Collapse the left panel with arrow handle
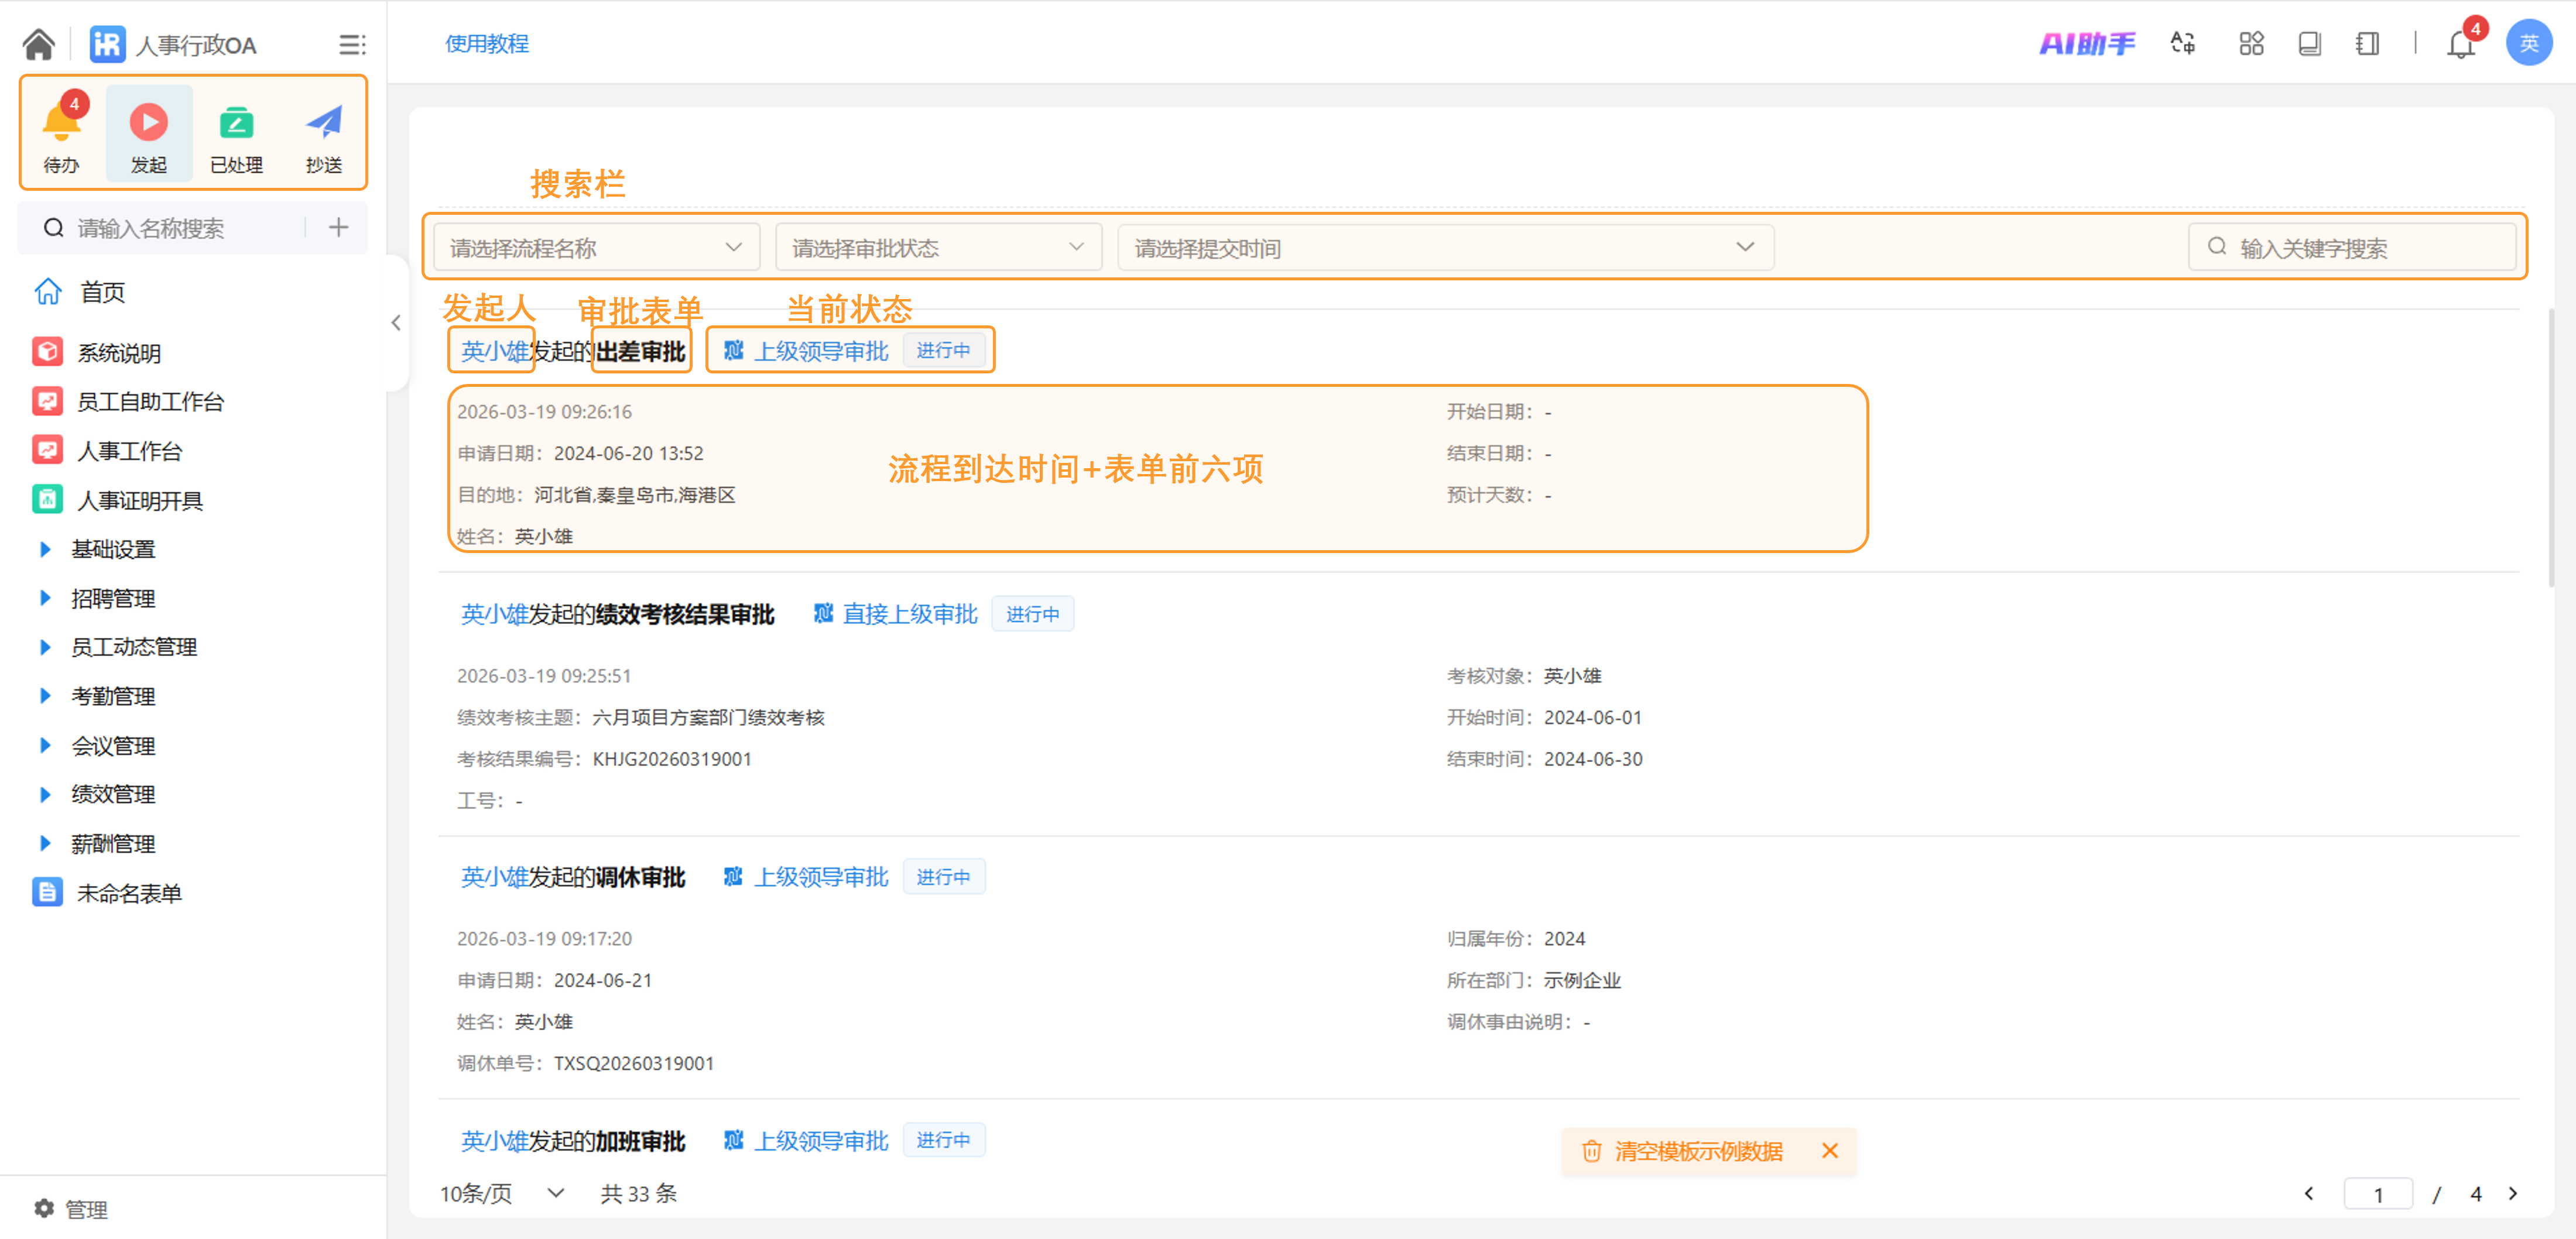The image size is (2576, 1239). tap(396, 323)
